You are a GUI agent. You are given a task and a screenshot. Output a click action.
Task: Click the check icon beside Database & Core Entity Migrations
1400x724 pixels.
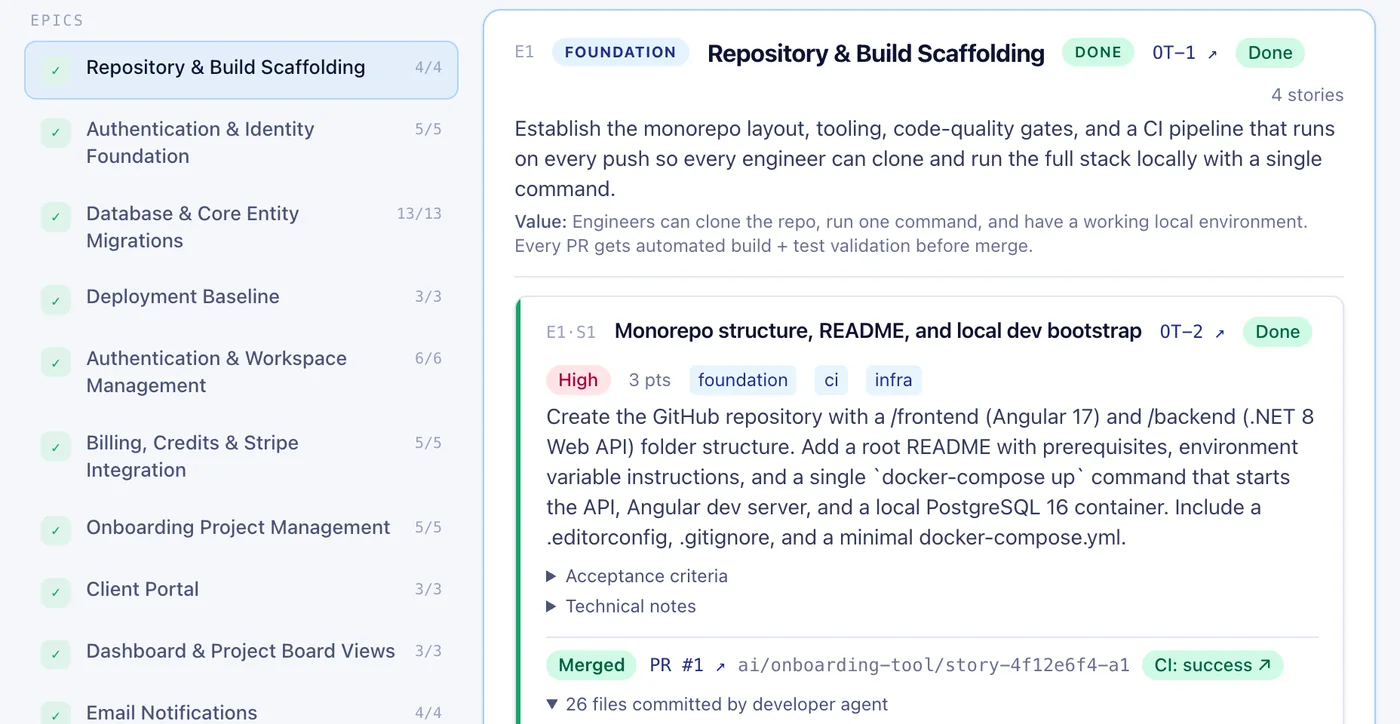coord(56,216)
